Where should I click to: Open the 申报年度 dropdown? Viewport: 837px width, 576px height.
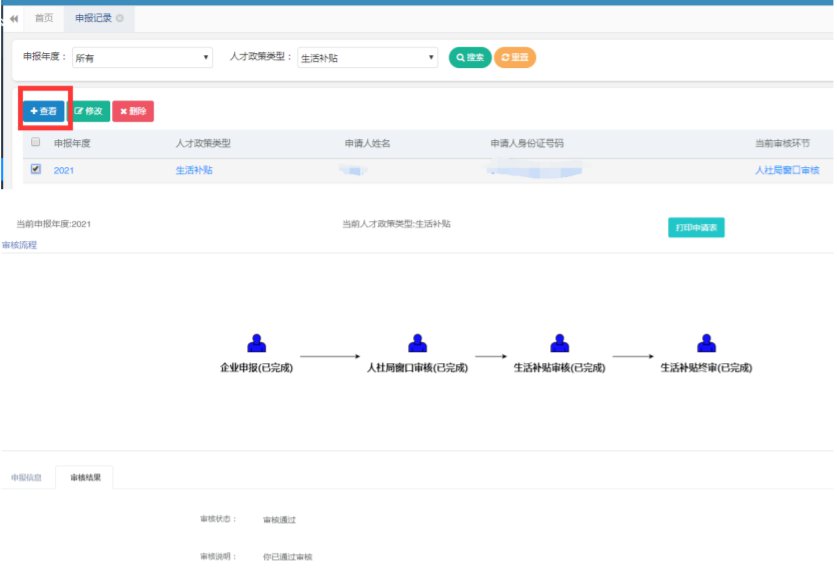pos(143,58)
